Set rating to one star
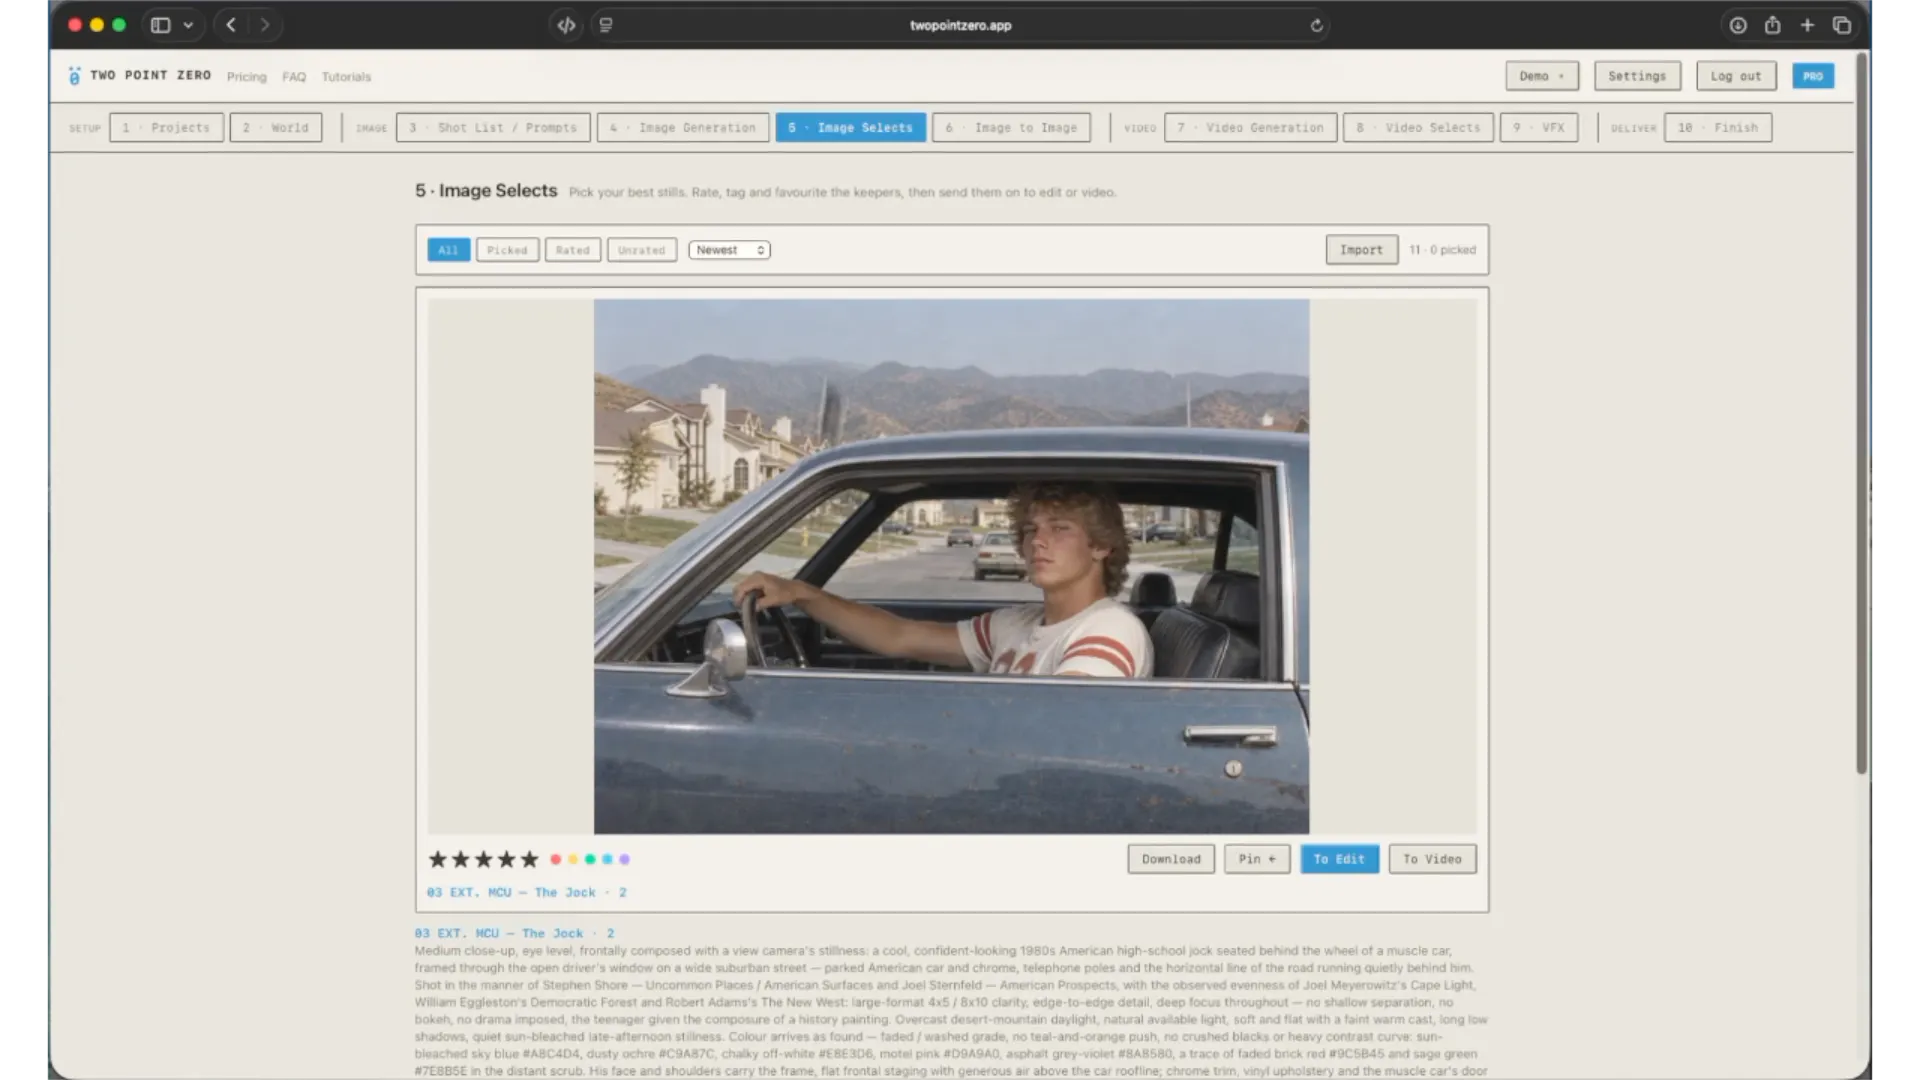Viewport: 1920px width, 1080px height. tap(438, 859)
